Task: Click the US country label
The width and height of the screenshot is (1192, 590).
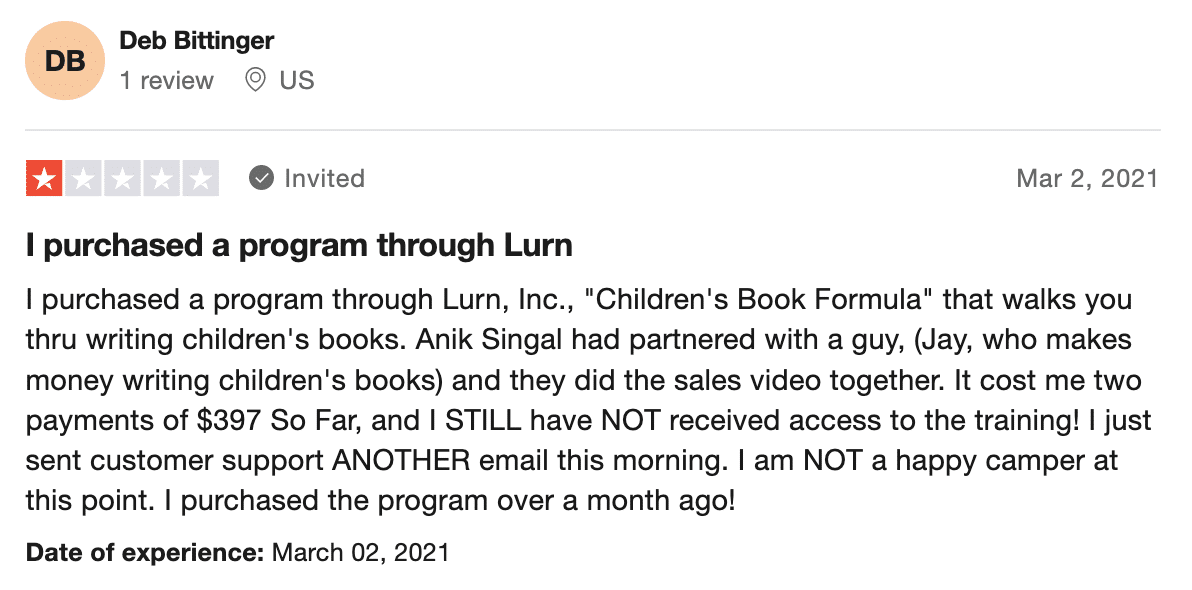Action: pyautogui.click(x=296, y=80)
